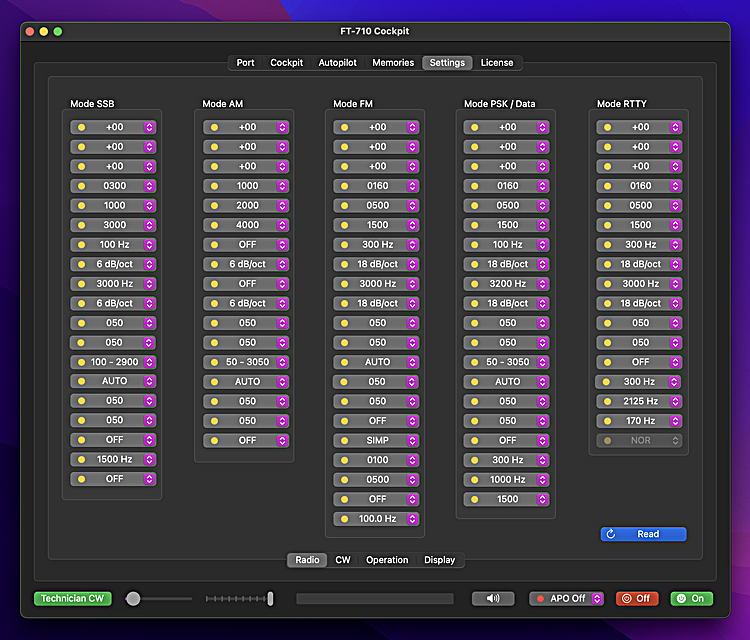
Task: Switch to the Cockpit tab
Action: point(287,63)
